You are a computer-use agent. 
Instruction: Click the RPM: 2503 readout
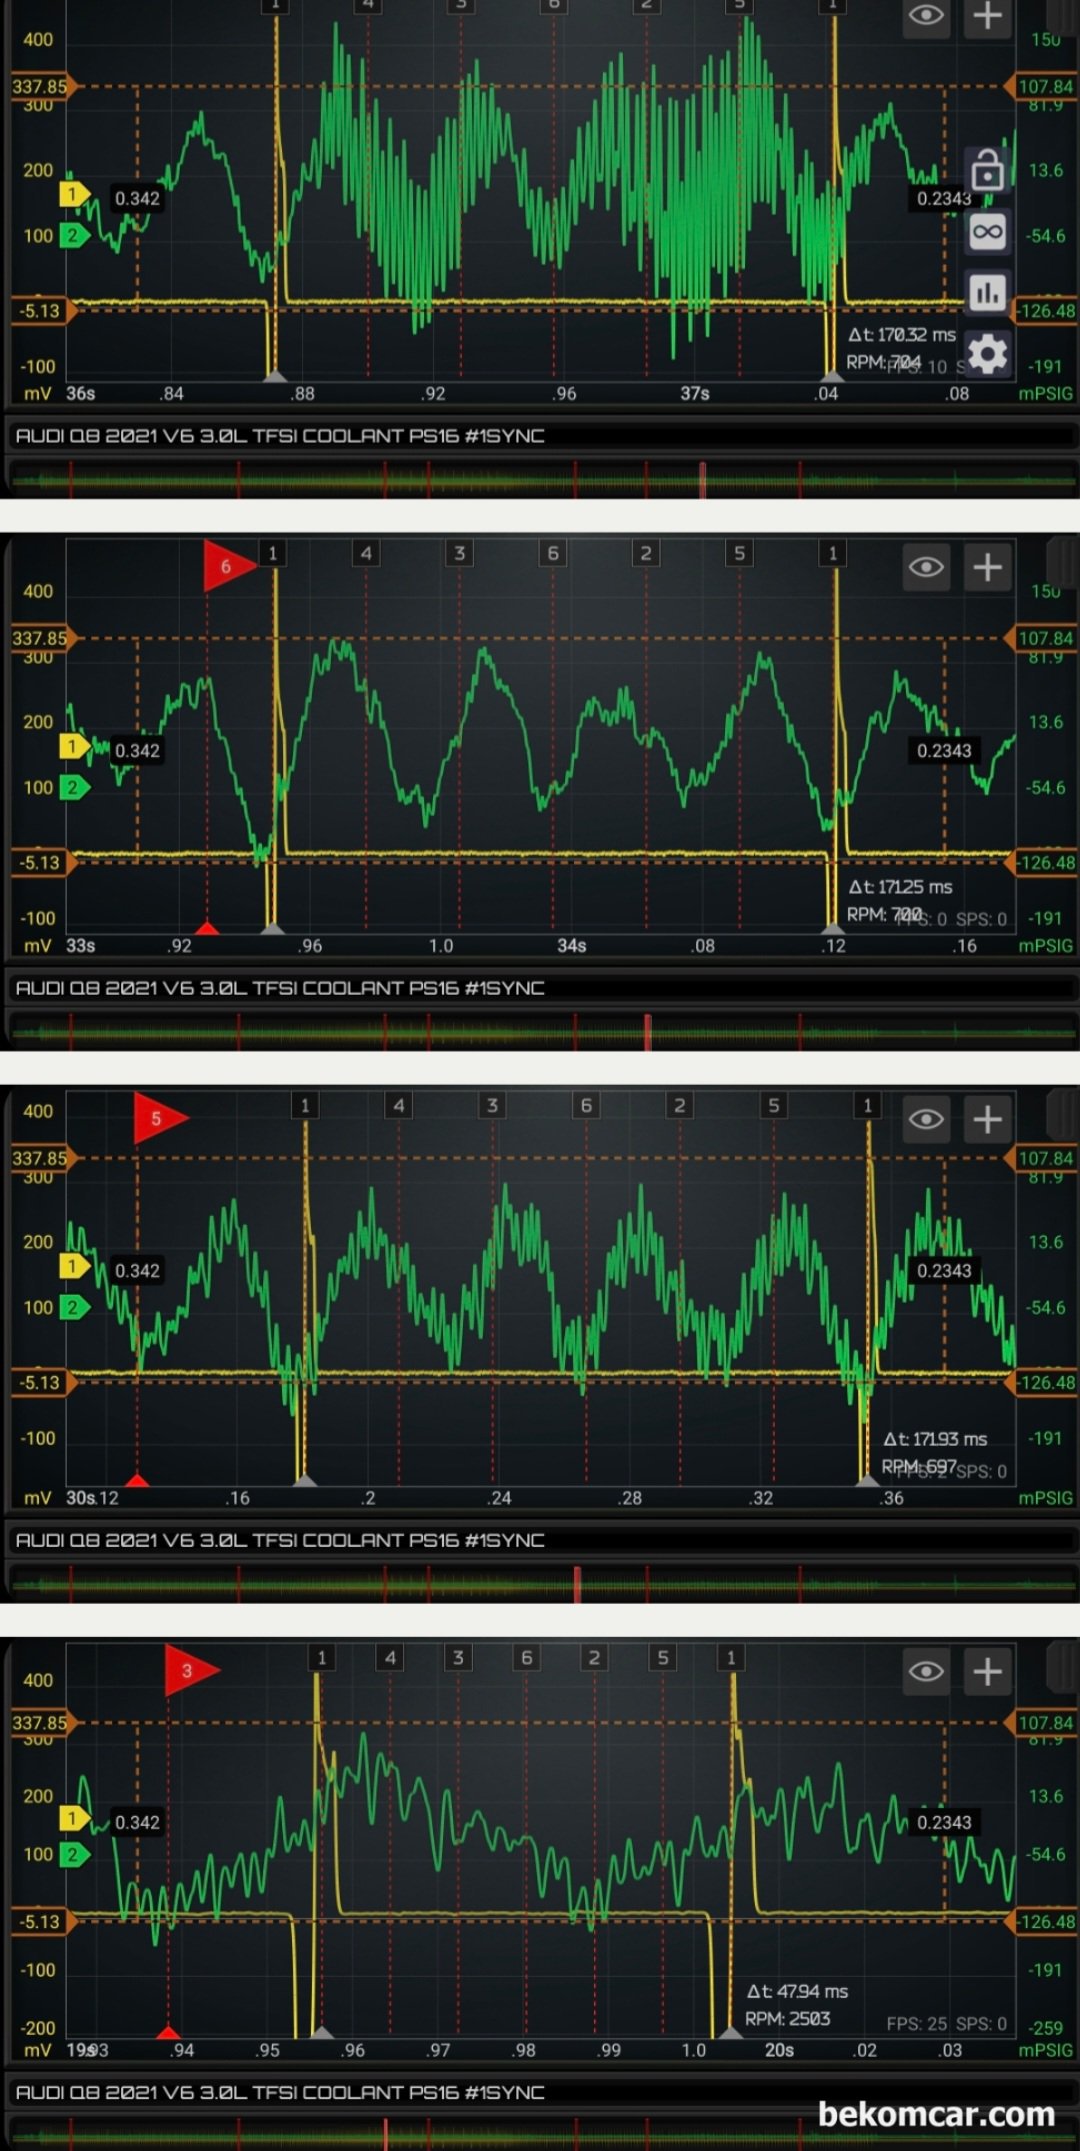coord(787,2018)
